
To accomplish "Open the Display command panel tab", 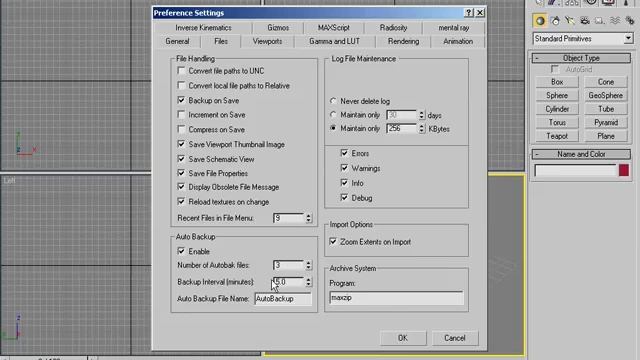I will (x=608, y=2).
